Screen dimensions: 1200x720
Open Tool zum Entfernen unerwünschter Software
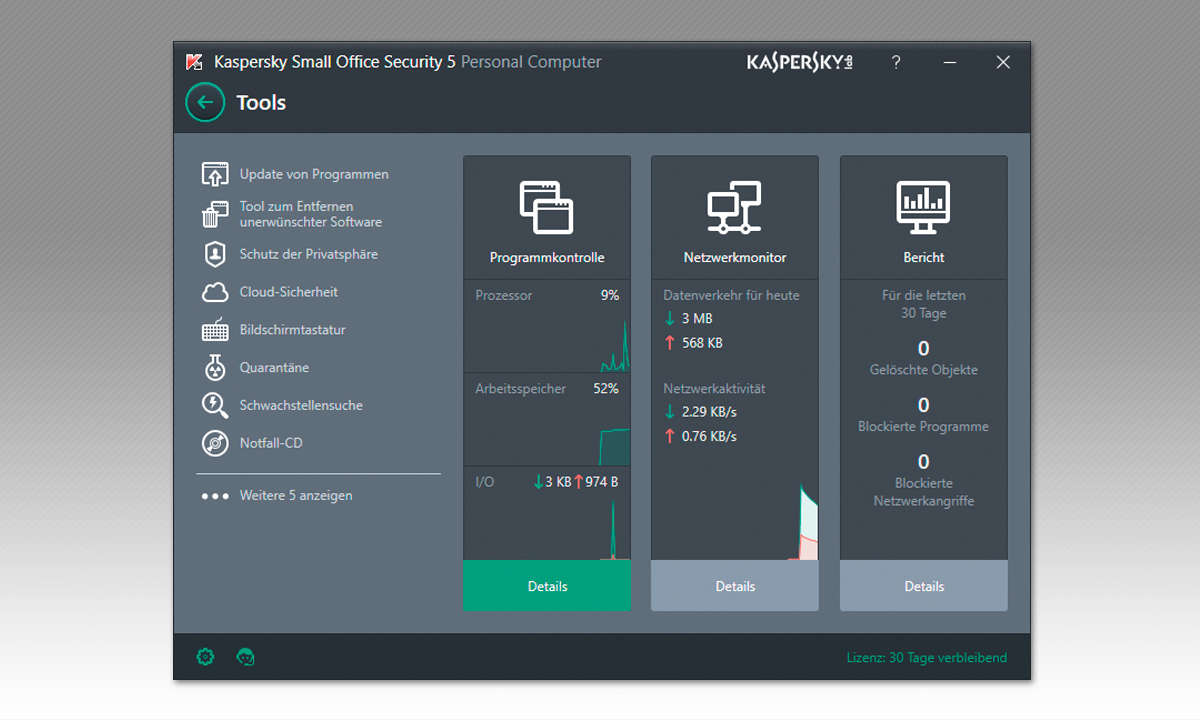click(311, 214)
